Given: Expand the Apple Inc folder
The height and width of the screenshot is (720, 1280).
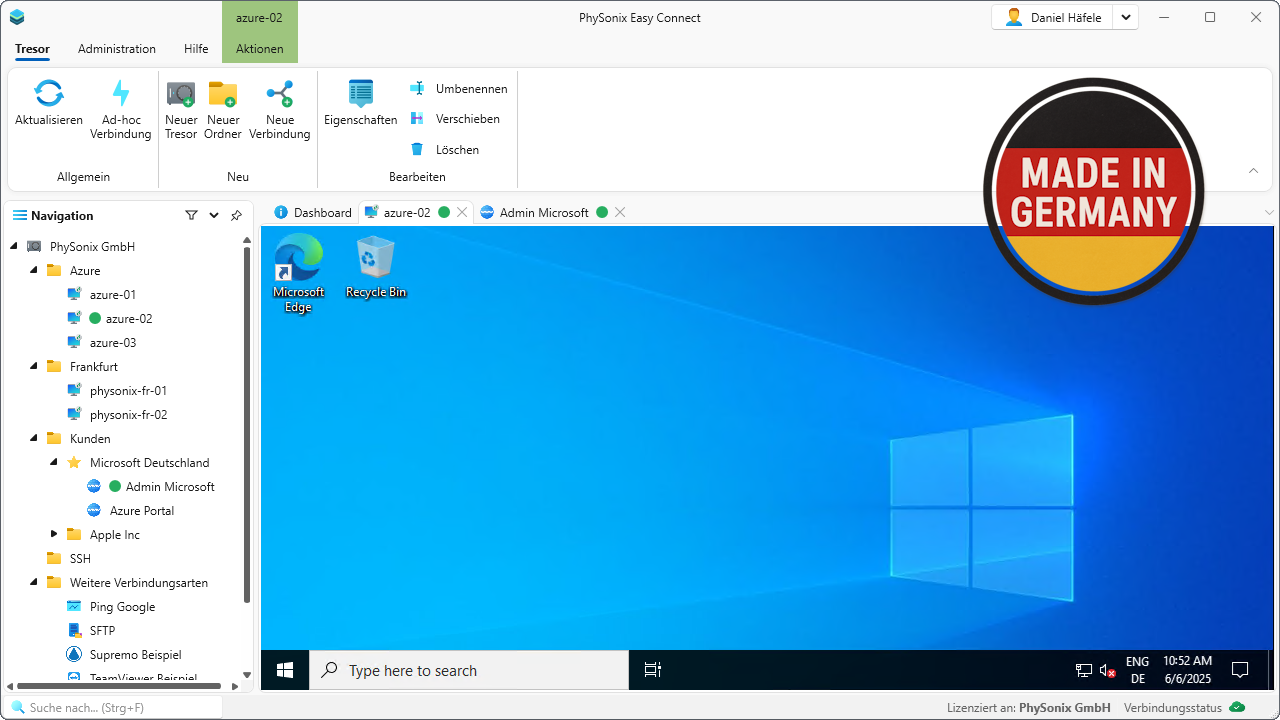Looking at the screenshot, I should (x=54, y=534).
